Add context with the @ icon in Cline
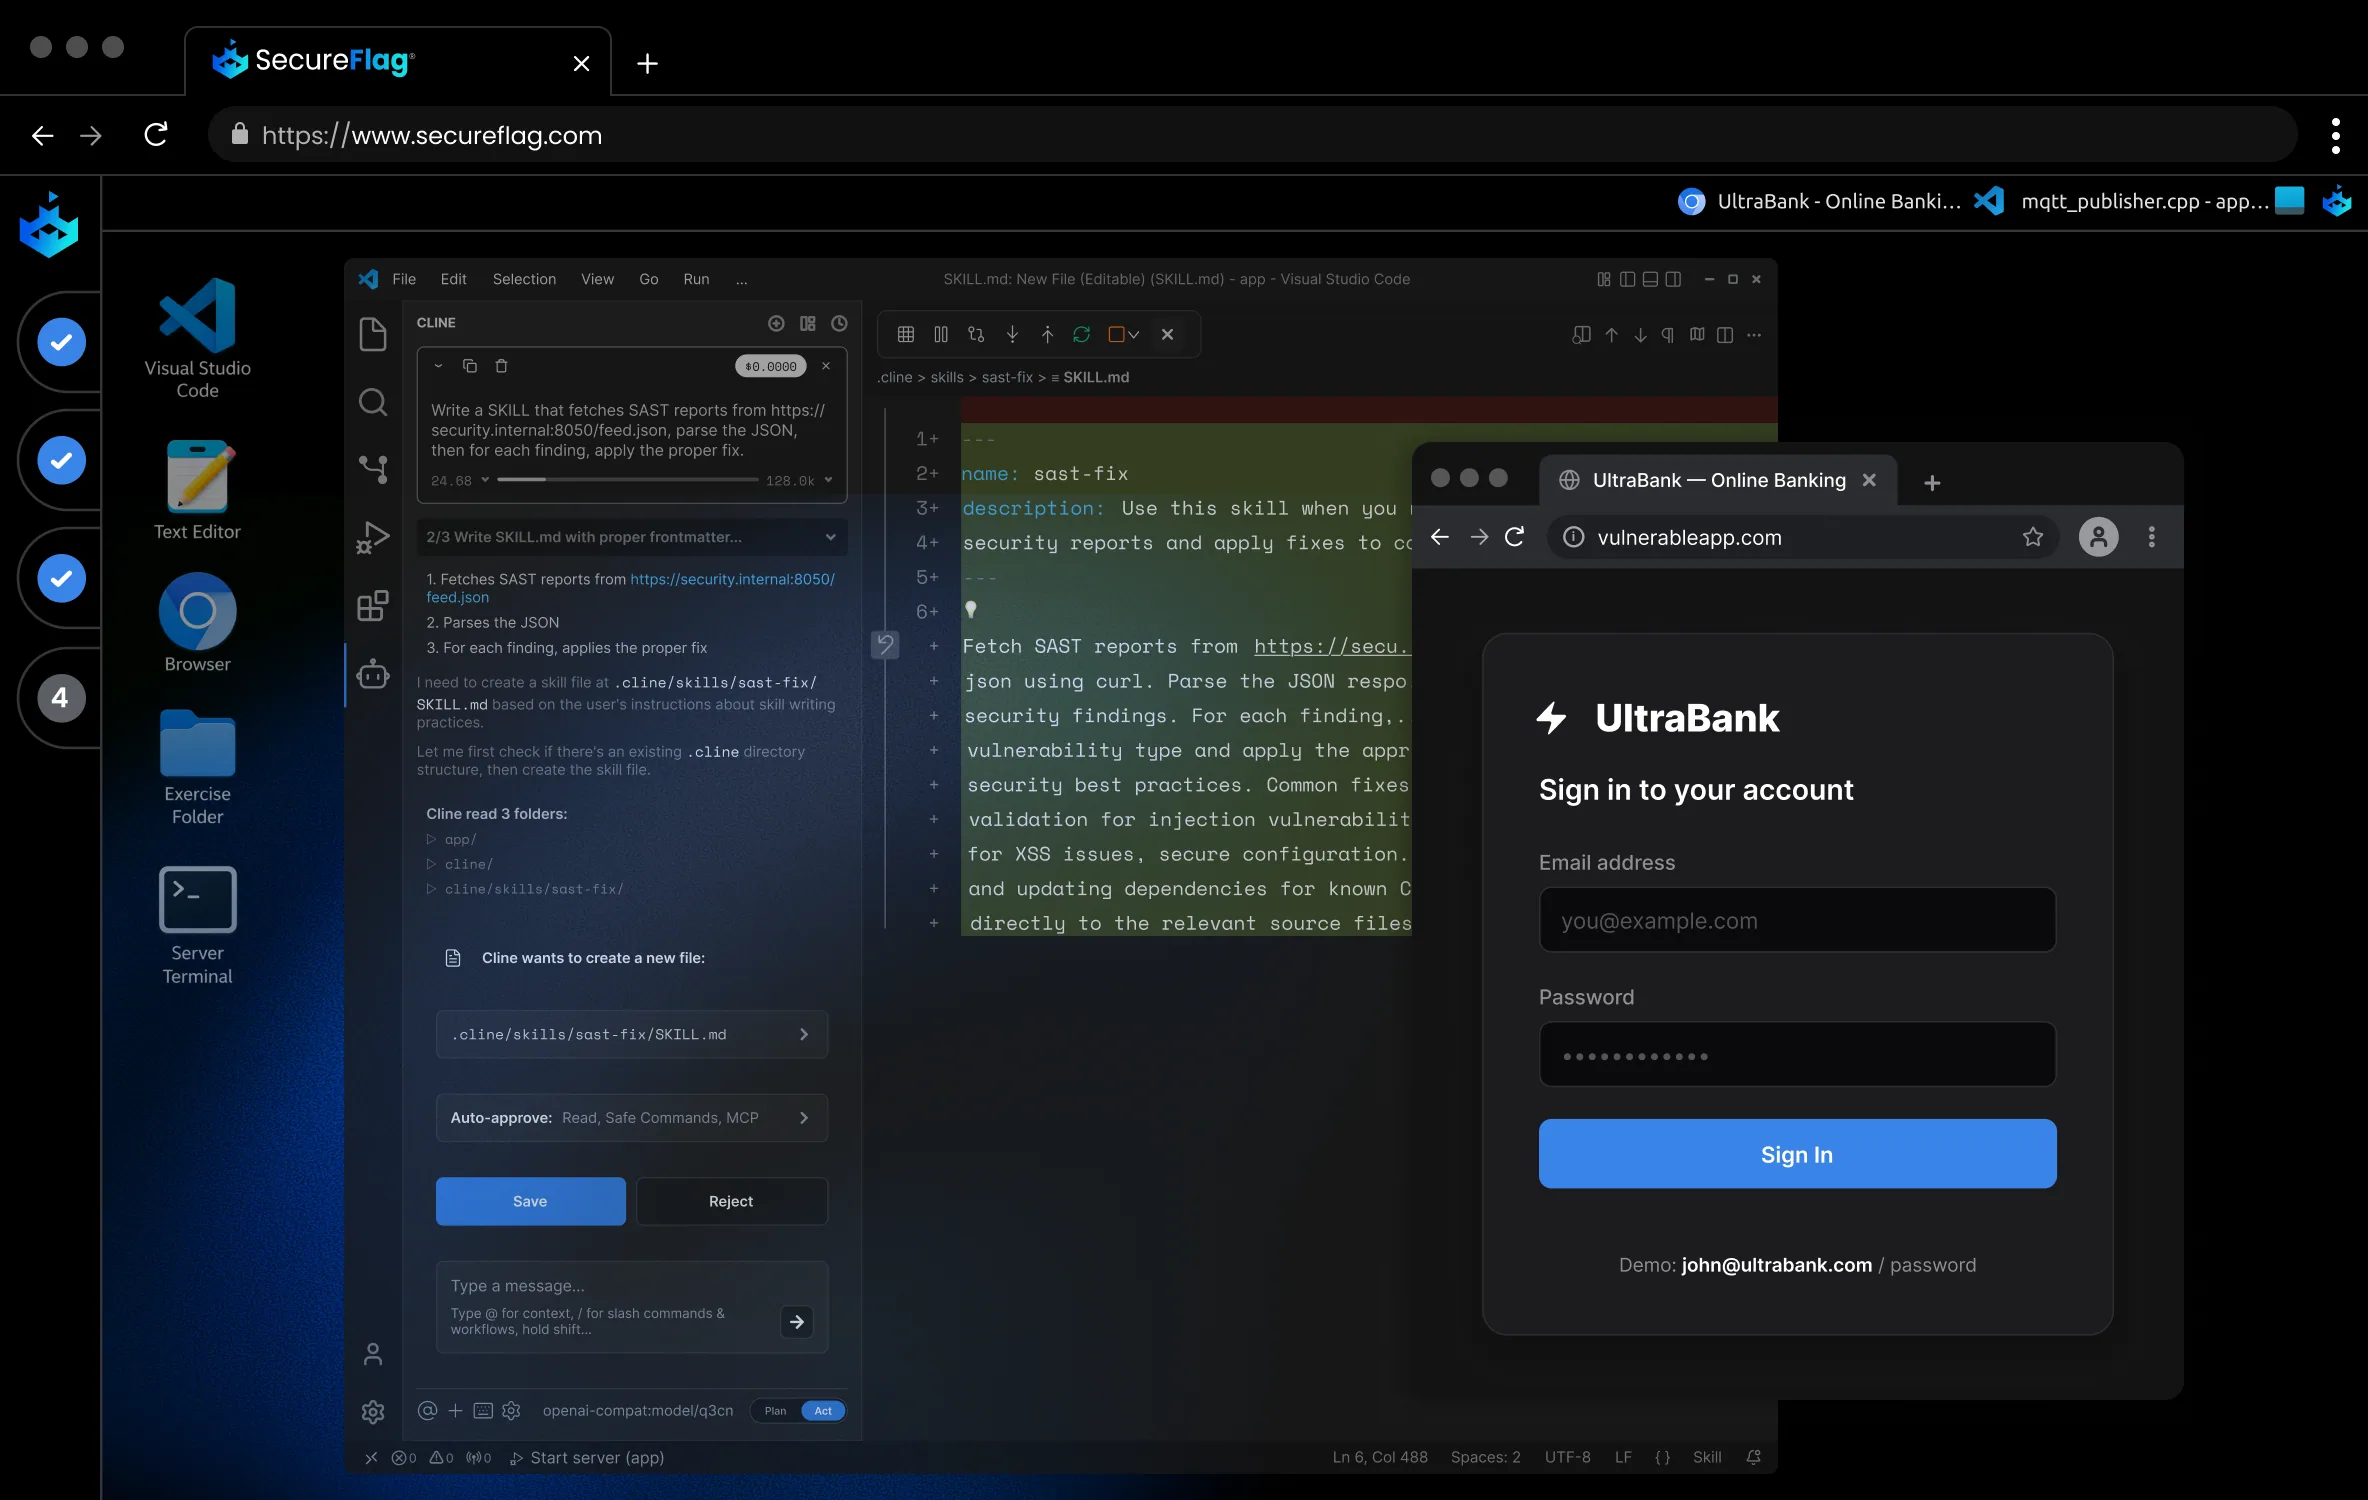Image resolution: width=2368 pixels, height=1500 pixels. click(427, 1410)
